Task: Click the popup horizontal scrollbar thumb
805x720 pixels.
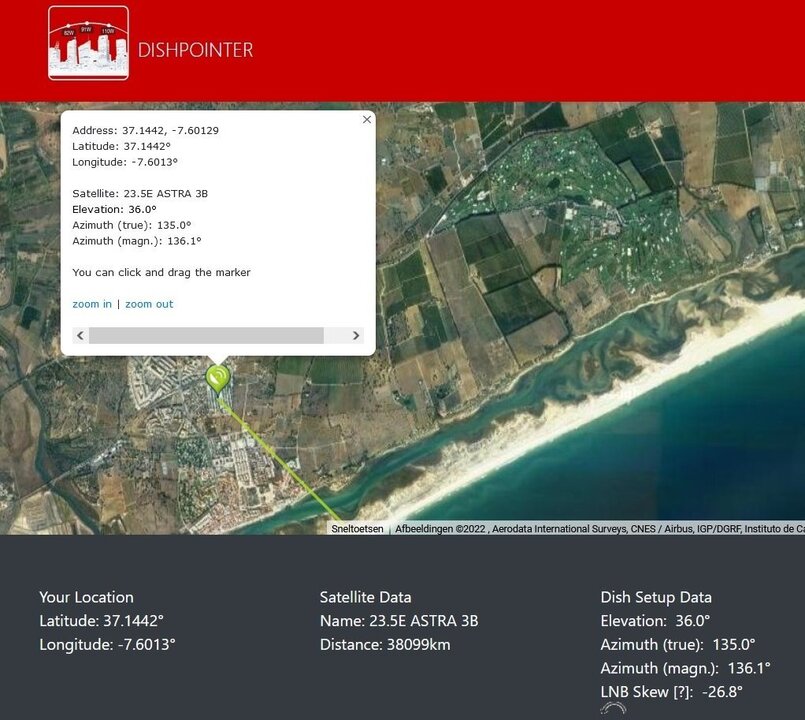Action: point(206,336)
